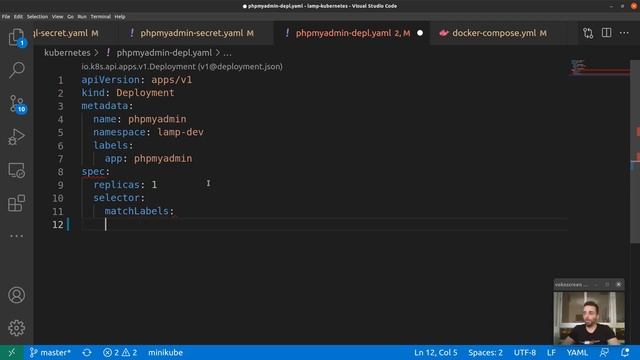Click the remote window indicator in status bar
The width and height of the screenshot is (640, 360).
11,352
